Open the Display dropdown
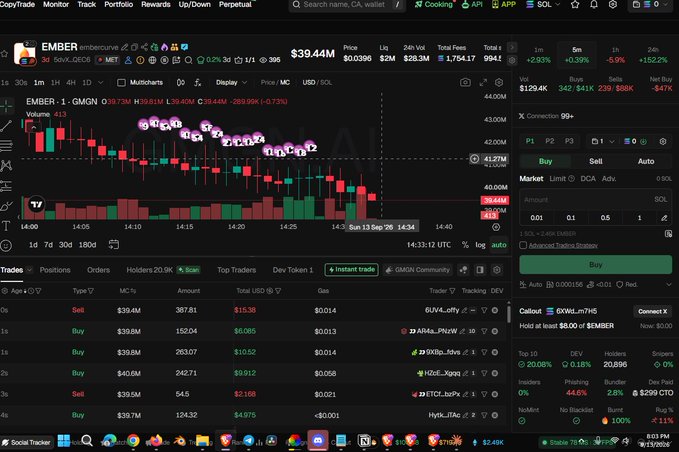The width and height of the screenshot is (679, 452). point(231,82)
